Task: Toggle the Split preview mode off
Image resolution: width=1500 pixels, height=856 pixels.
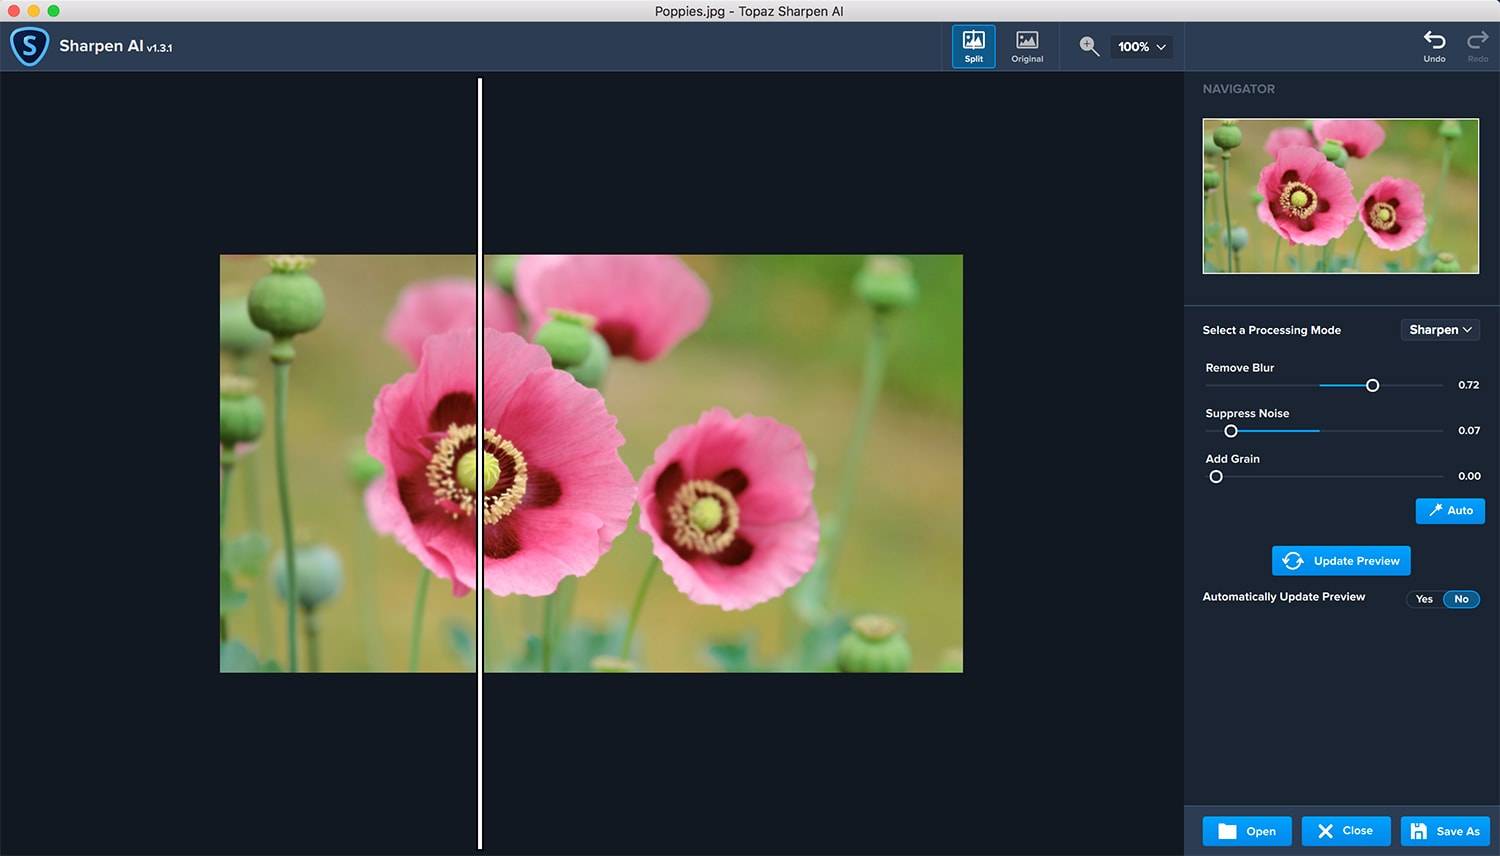Action: 973,45
